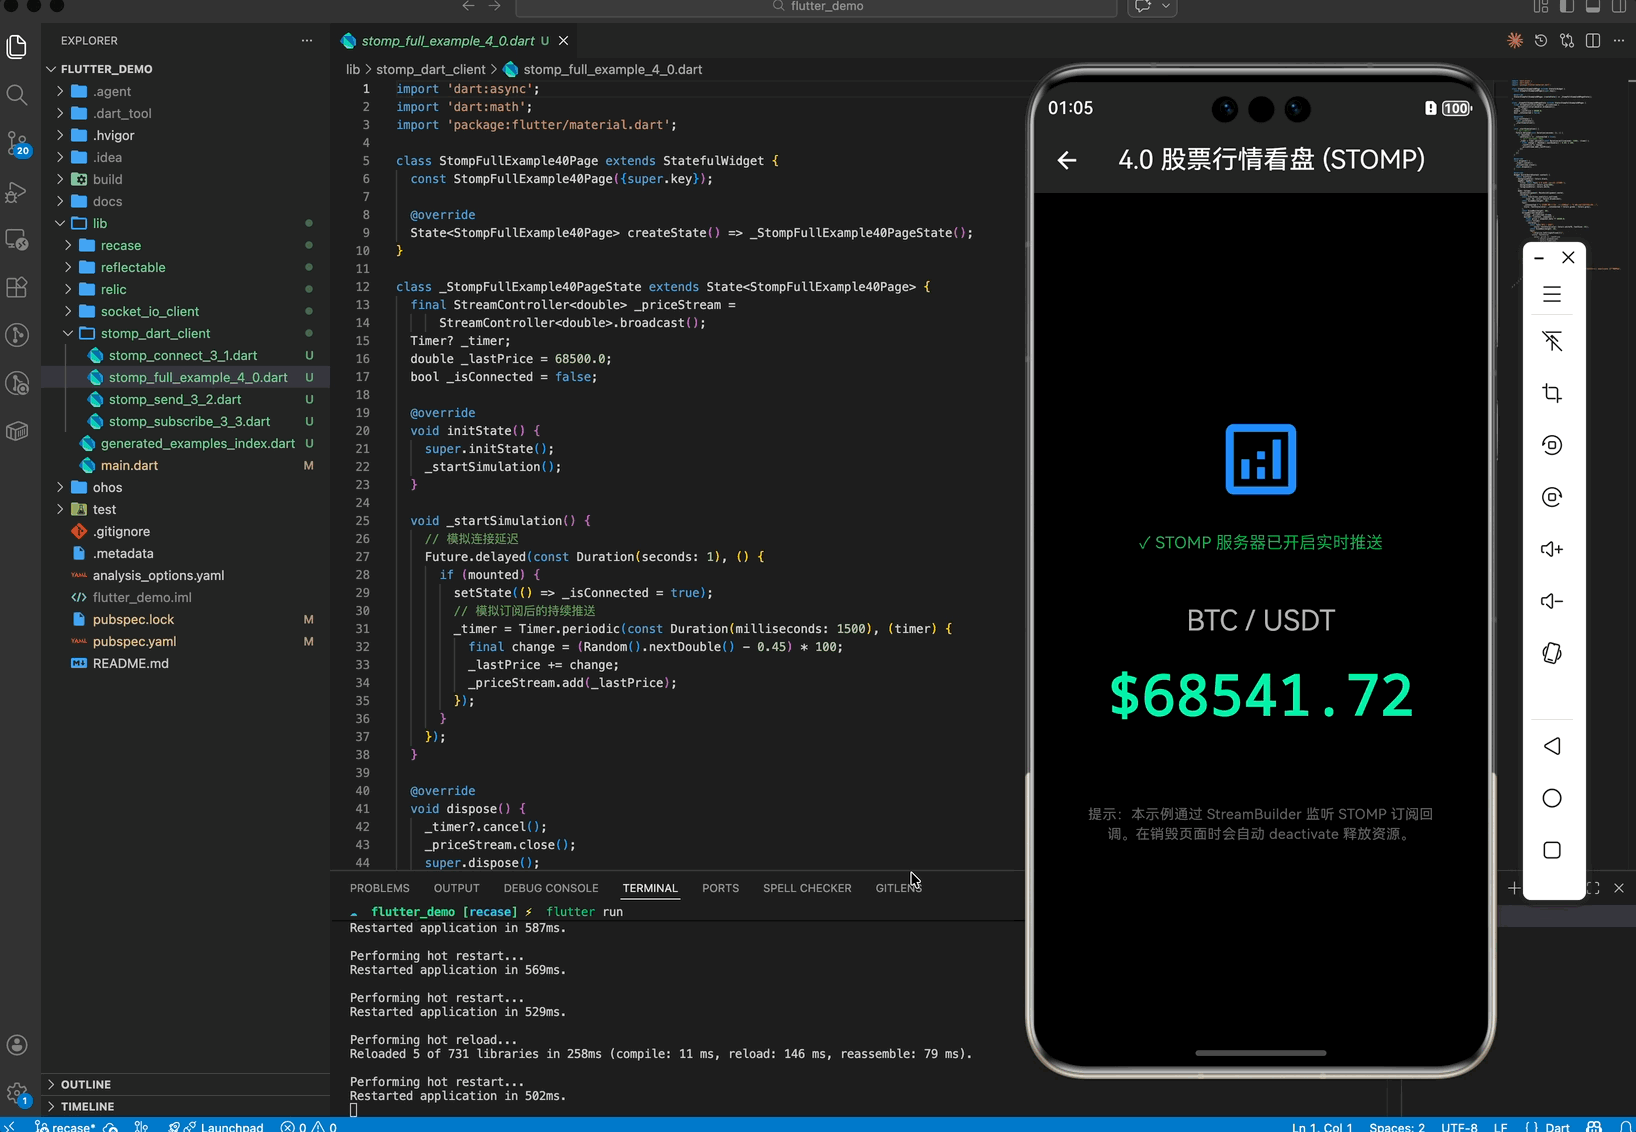Tap the emulator triangular Back navigation button

point(1552,746)
